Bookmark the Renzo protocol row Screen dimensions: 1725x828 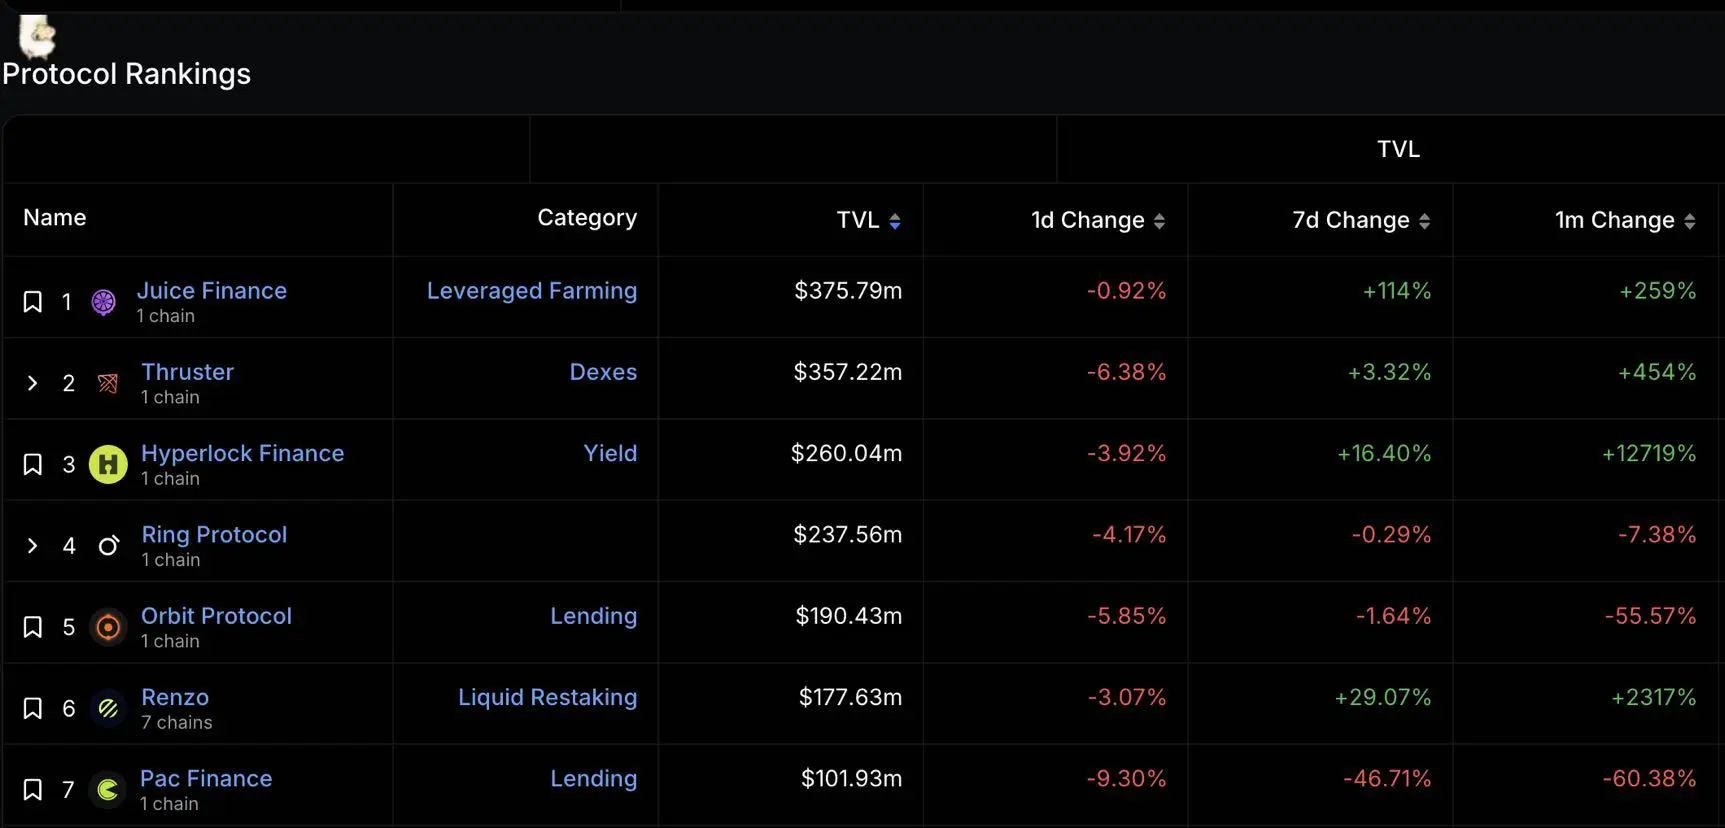pyautogui.click(x=33, y=709)
